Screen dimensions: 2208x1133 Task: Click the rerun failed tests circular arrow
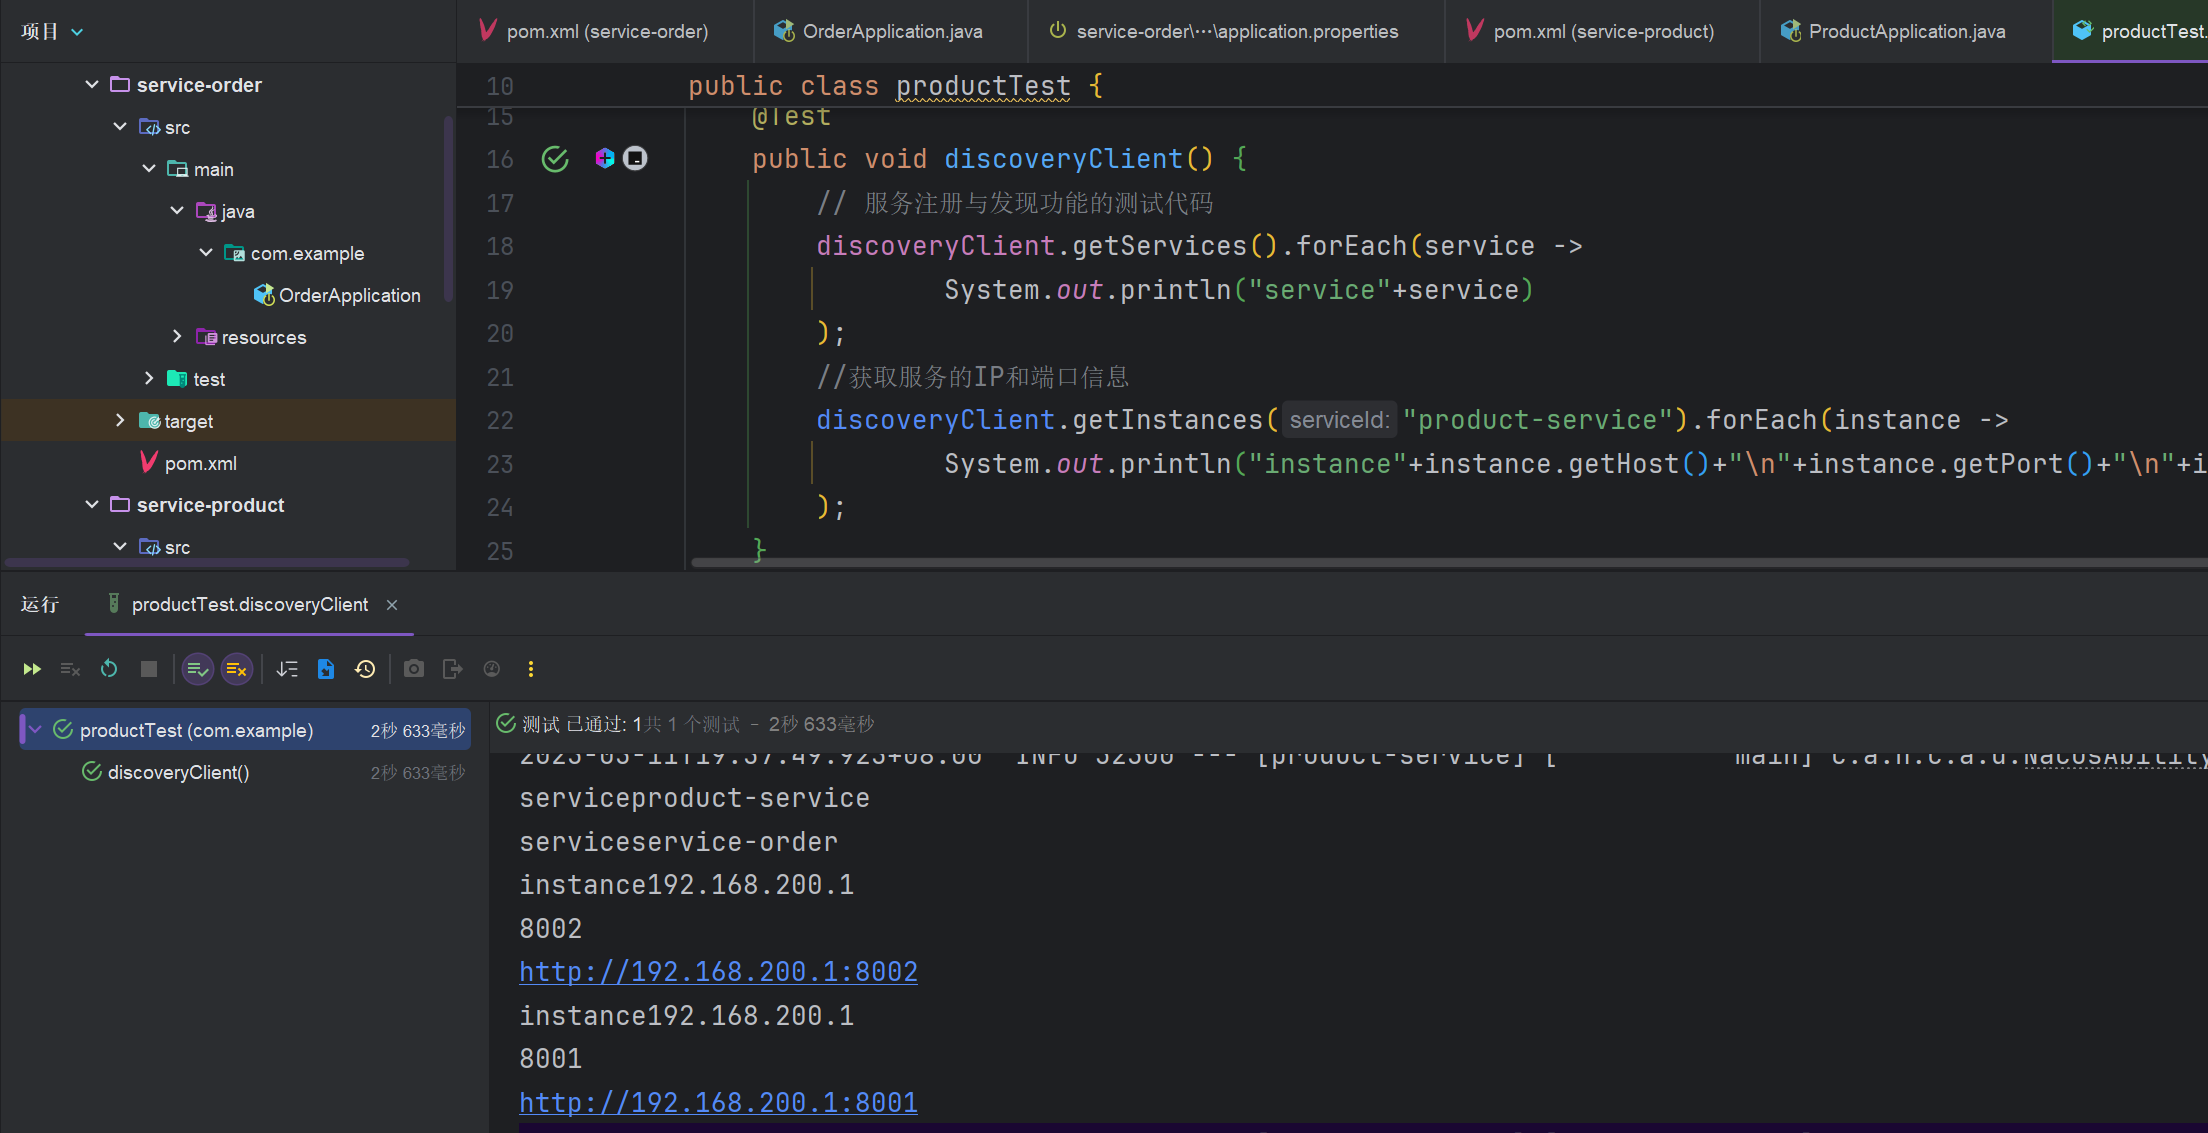coord(109,669)
